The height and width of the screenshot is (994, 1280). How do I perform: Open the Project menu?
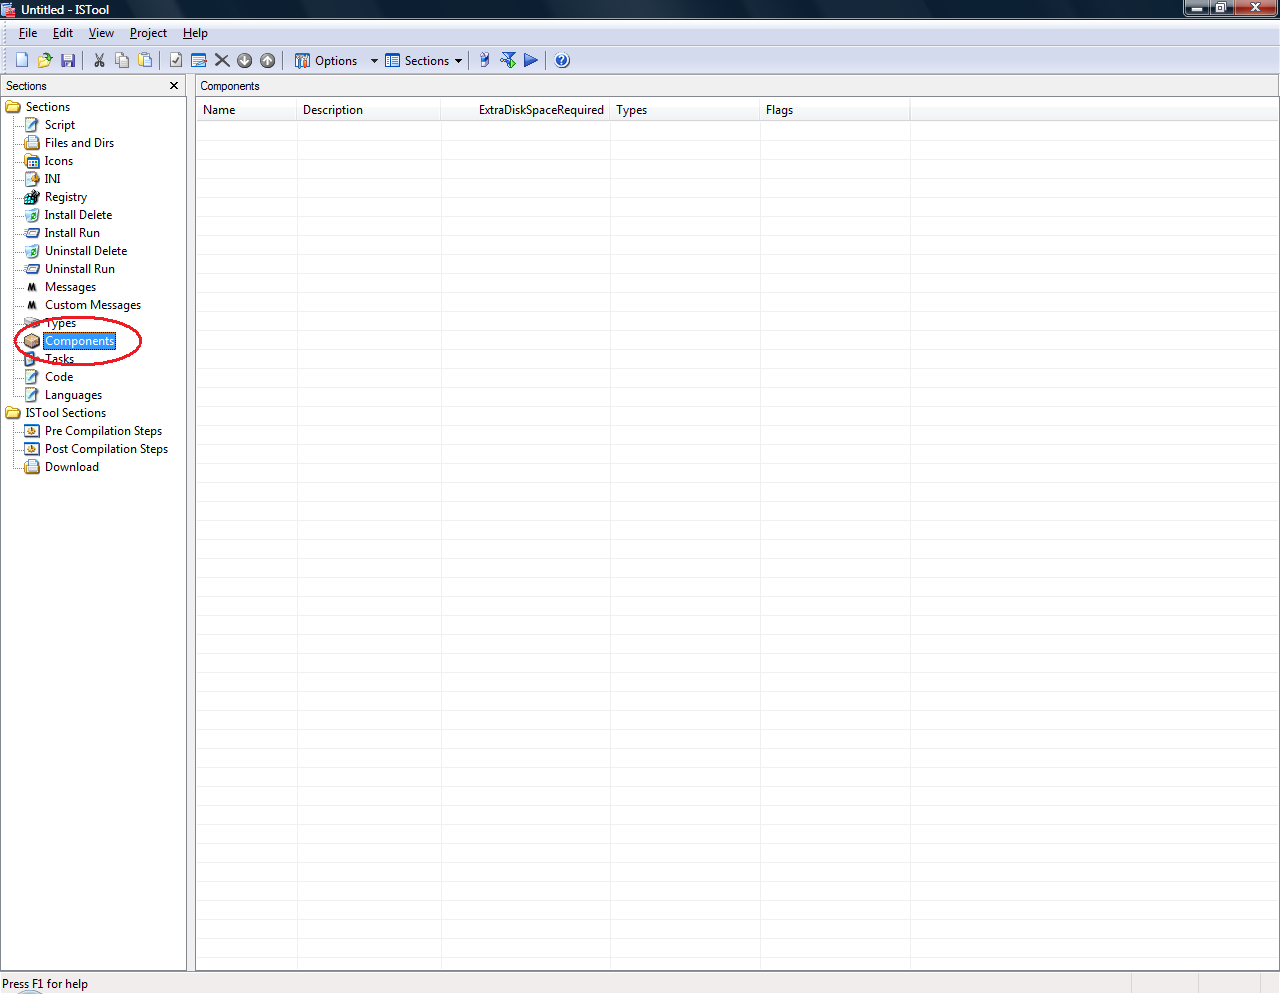tap(148, 33)
